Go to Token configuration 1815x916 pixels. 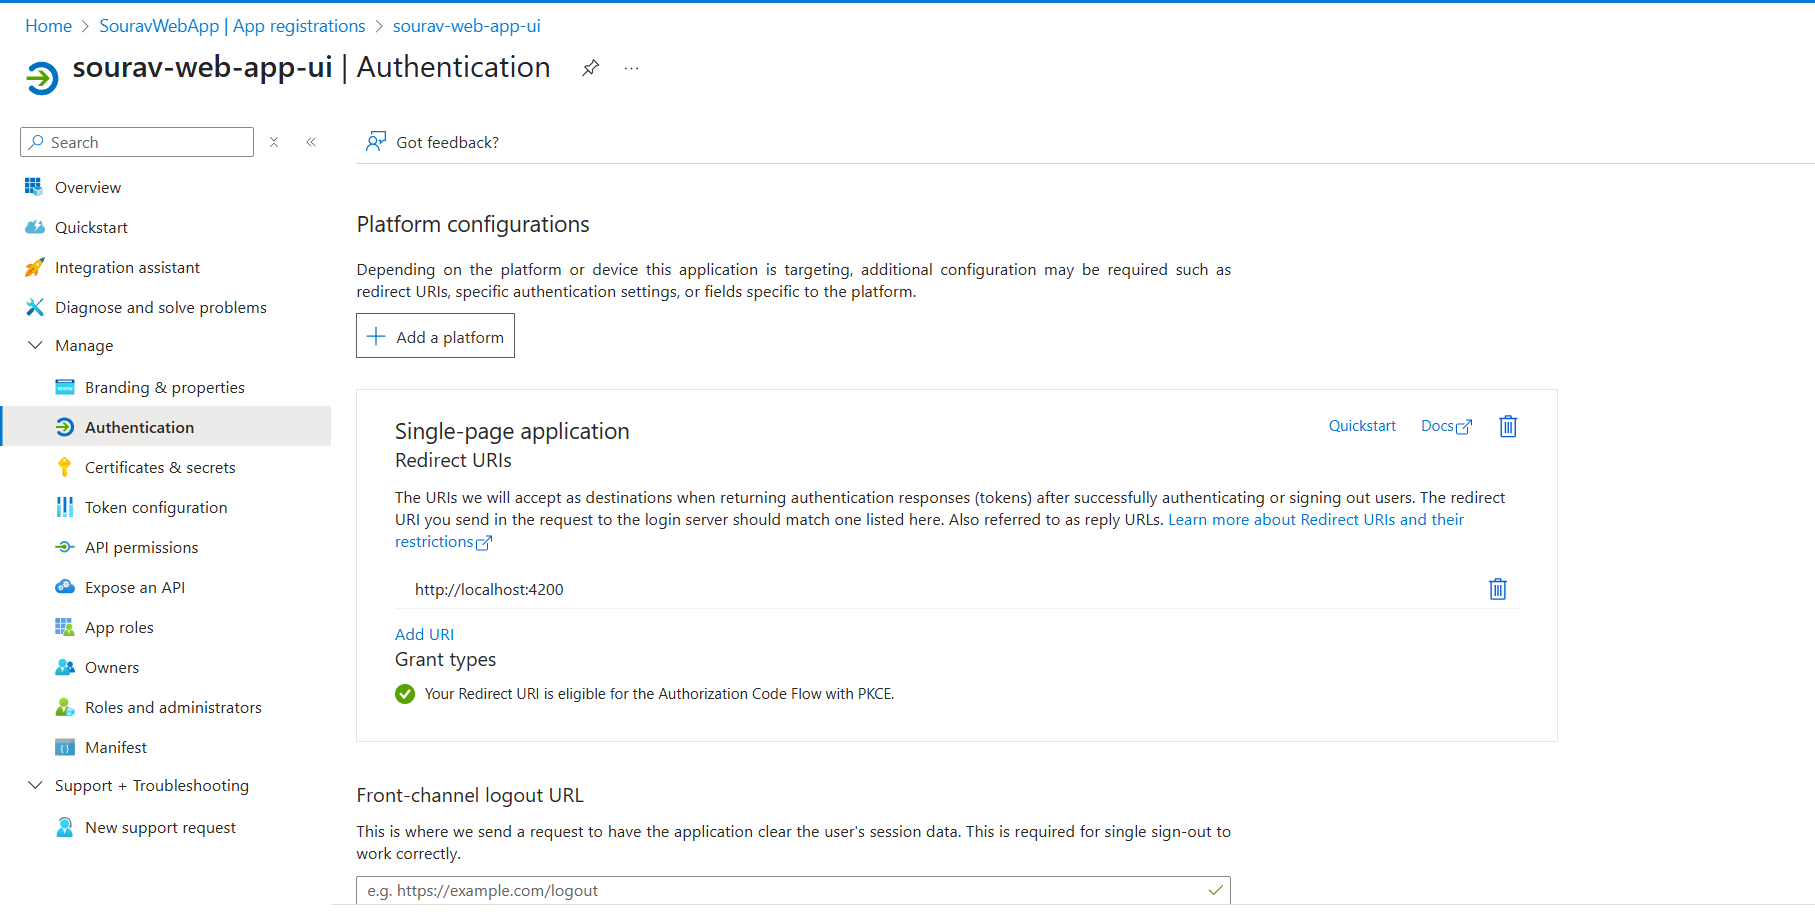pos(156,507)
